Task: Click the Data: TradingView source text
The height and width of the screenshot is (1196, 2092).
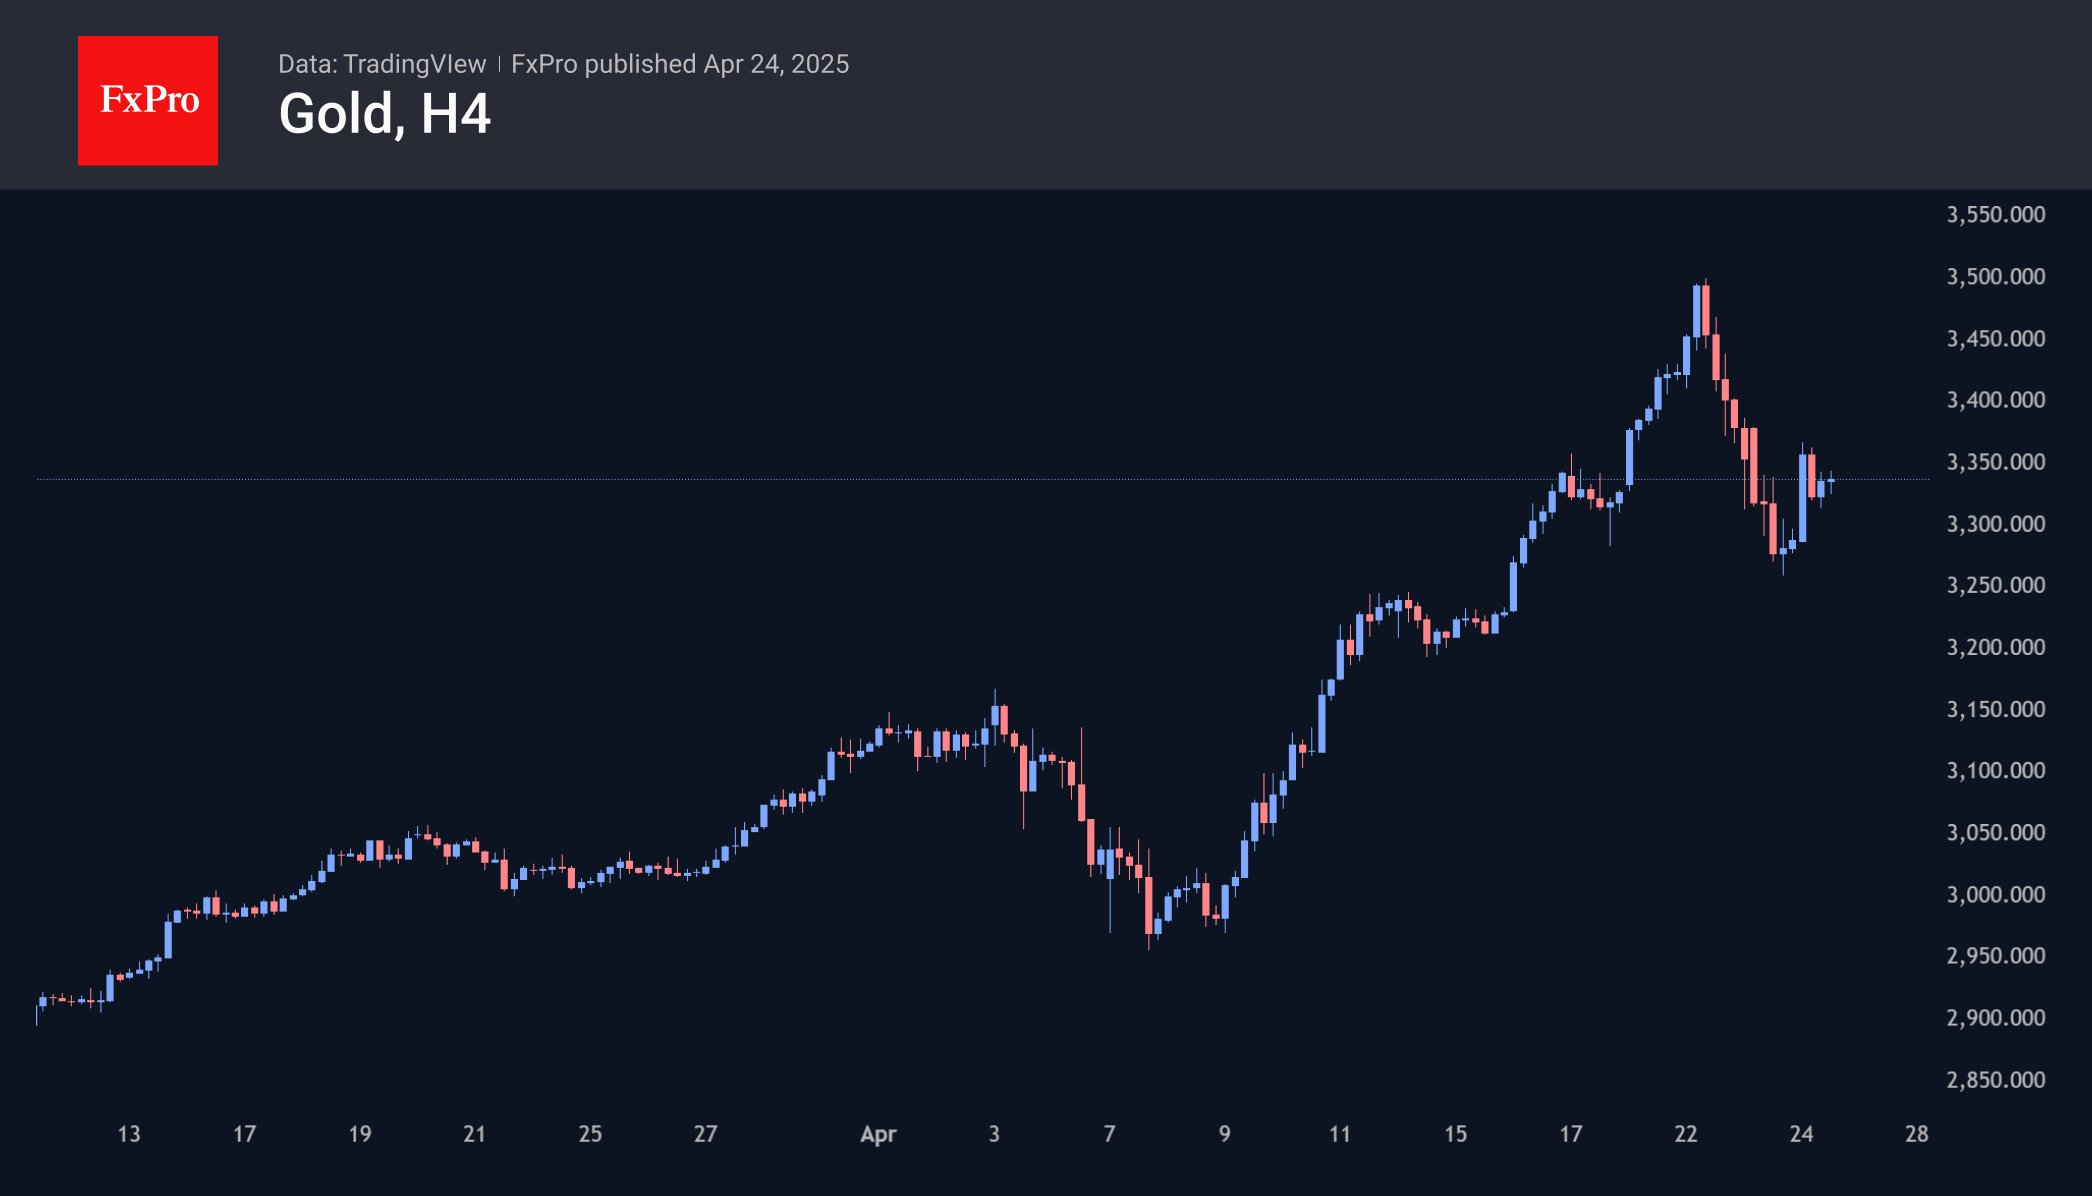Action: [x=382, y=64]
